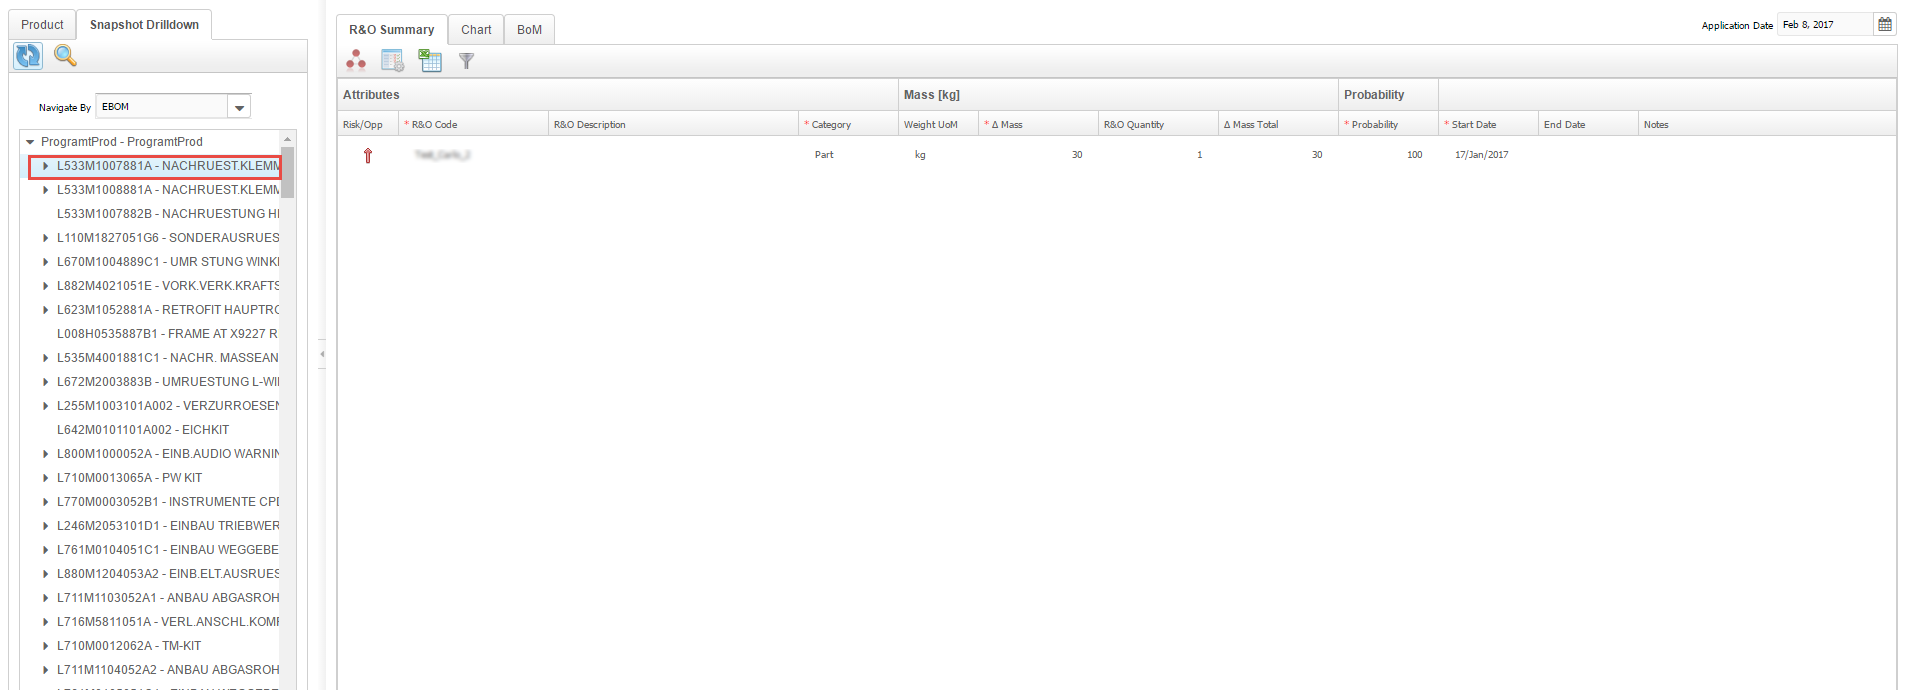
Task: Select tree item L770M0003052B1 INSTRUMENTE
Action: 168,502
